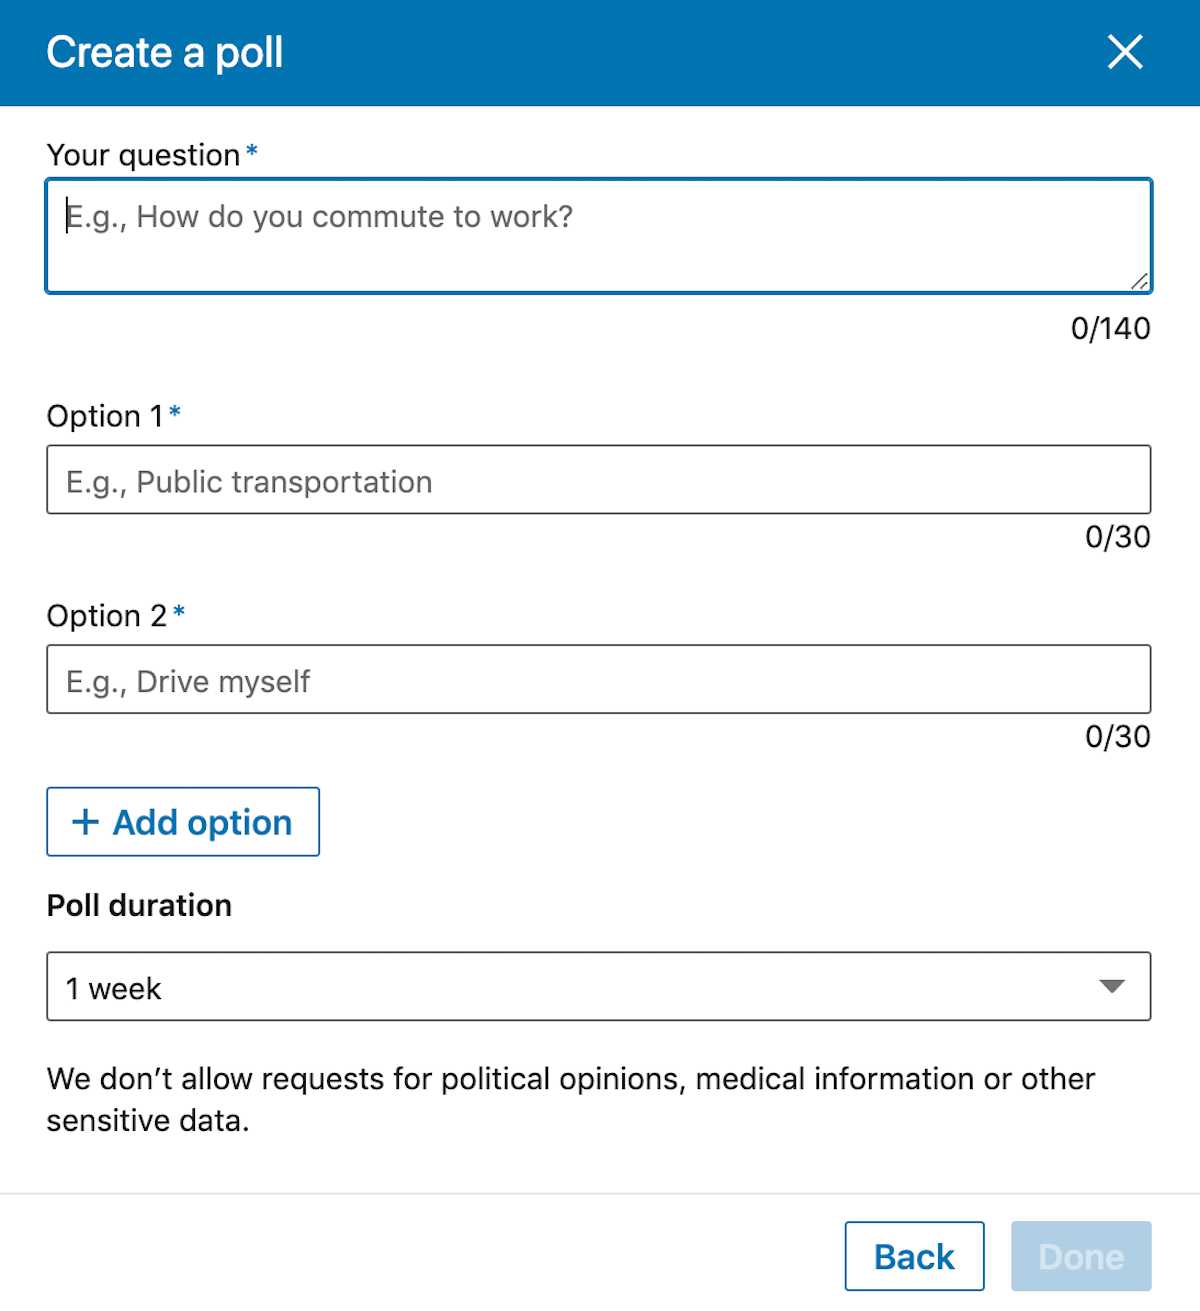Click the Done button

1081,1256
